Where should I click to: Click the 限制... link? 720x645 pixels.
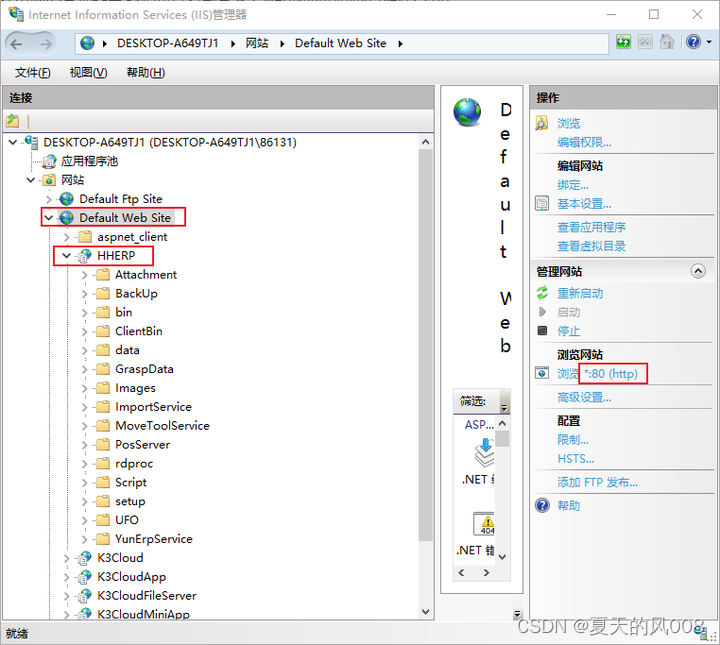point(573,440)
